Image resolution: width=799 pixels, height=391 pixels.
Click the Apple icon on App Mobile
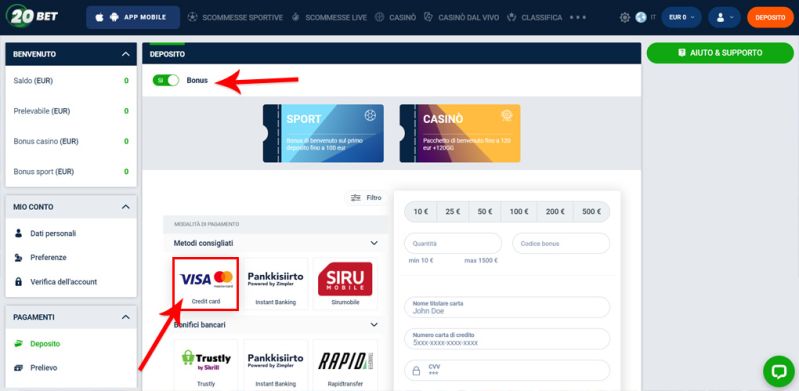pyautogui.click(x=99, y=17)
